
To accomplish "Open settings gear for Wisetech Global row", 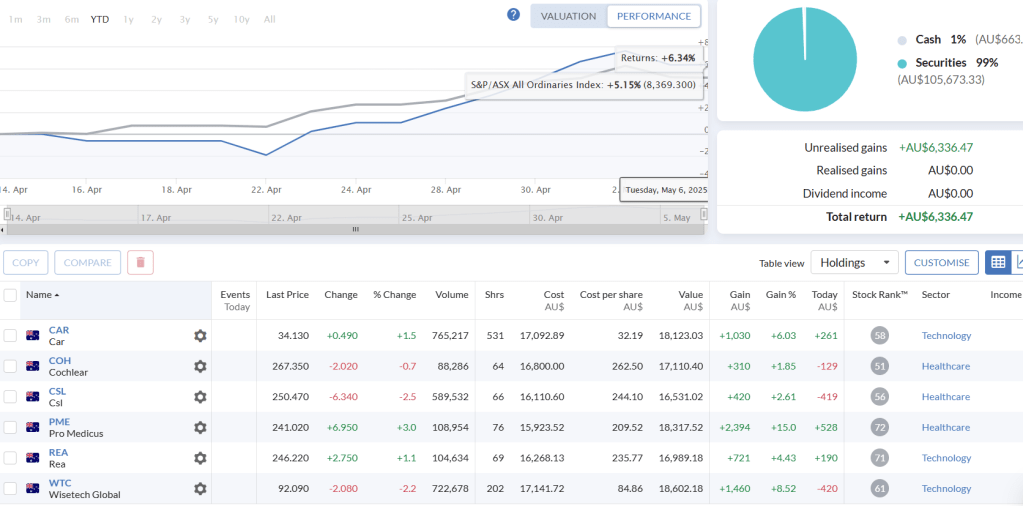I will coord(200,488).
